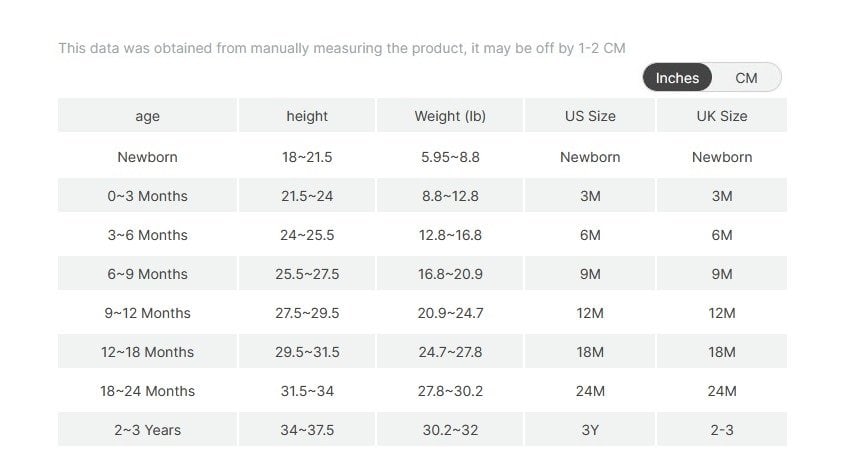Click the UK Size column header
859x455 pixels.
[722, 116]
